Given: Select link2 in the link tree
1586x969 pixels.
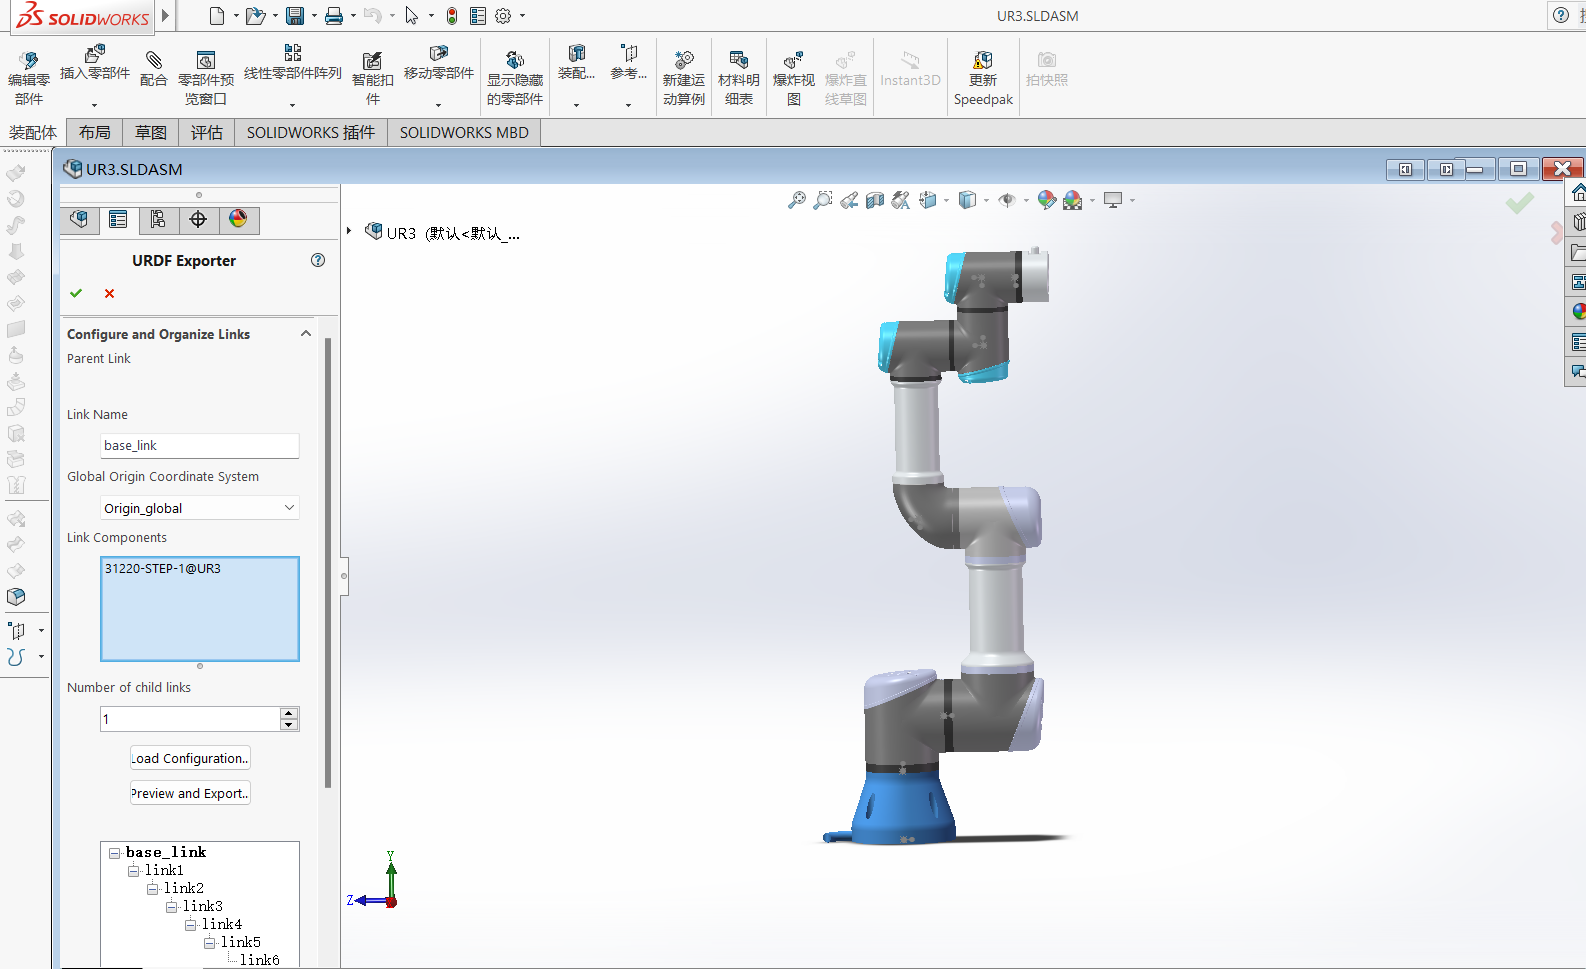Looking at the screenshot, I should click(184, 888).
